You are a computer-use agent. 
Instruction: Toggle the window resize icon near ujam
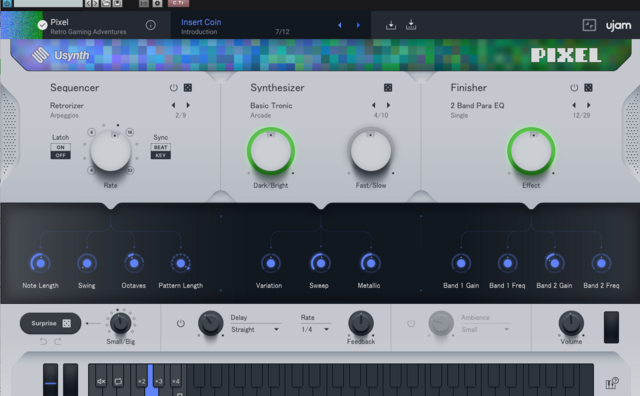click(589, 25)
